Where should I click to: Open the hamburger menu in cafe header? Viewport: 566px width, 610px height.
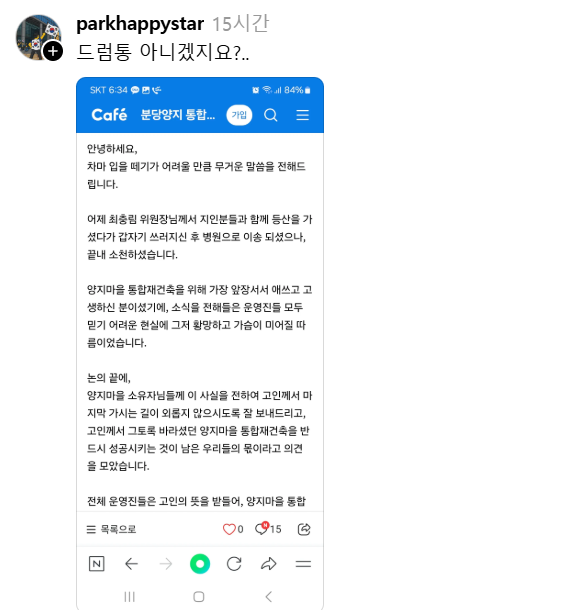[303, 115]
